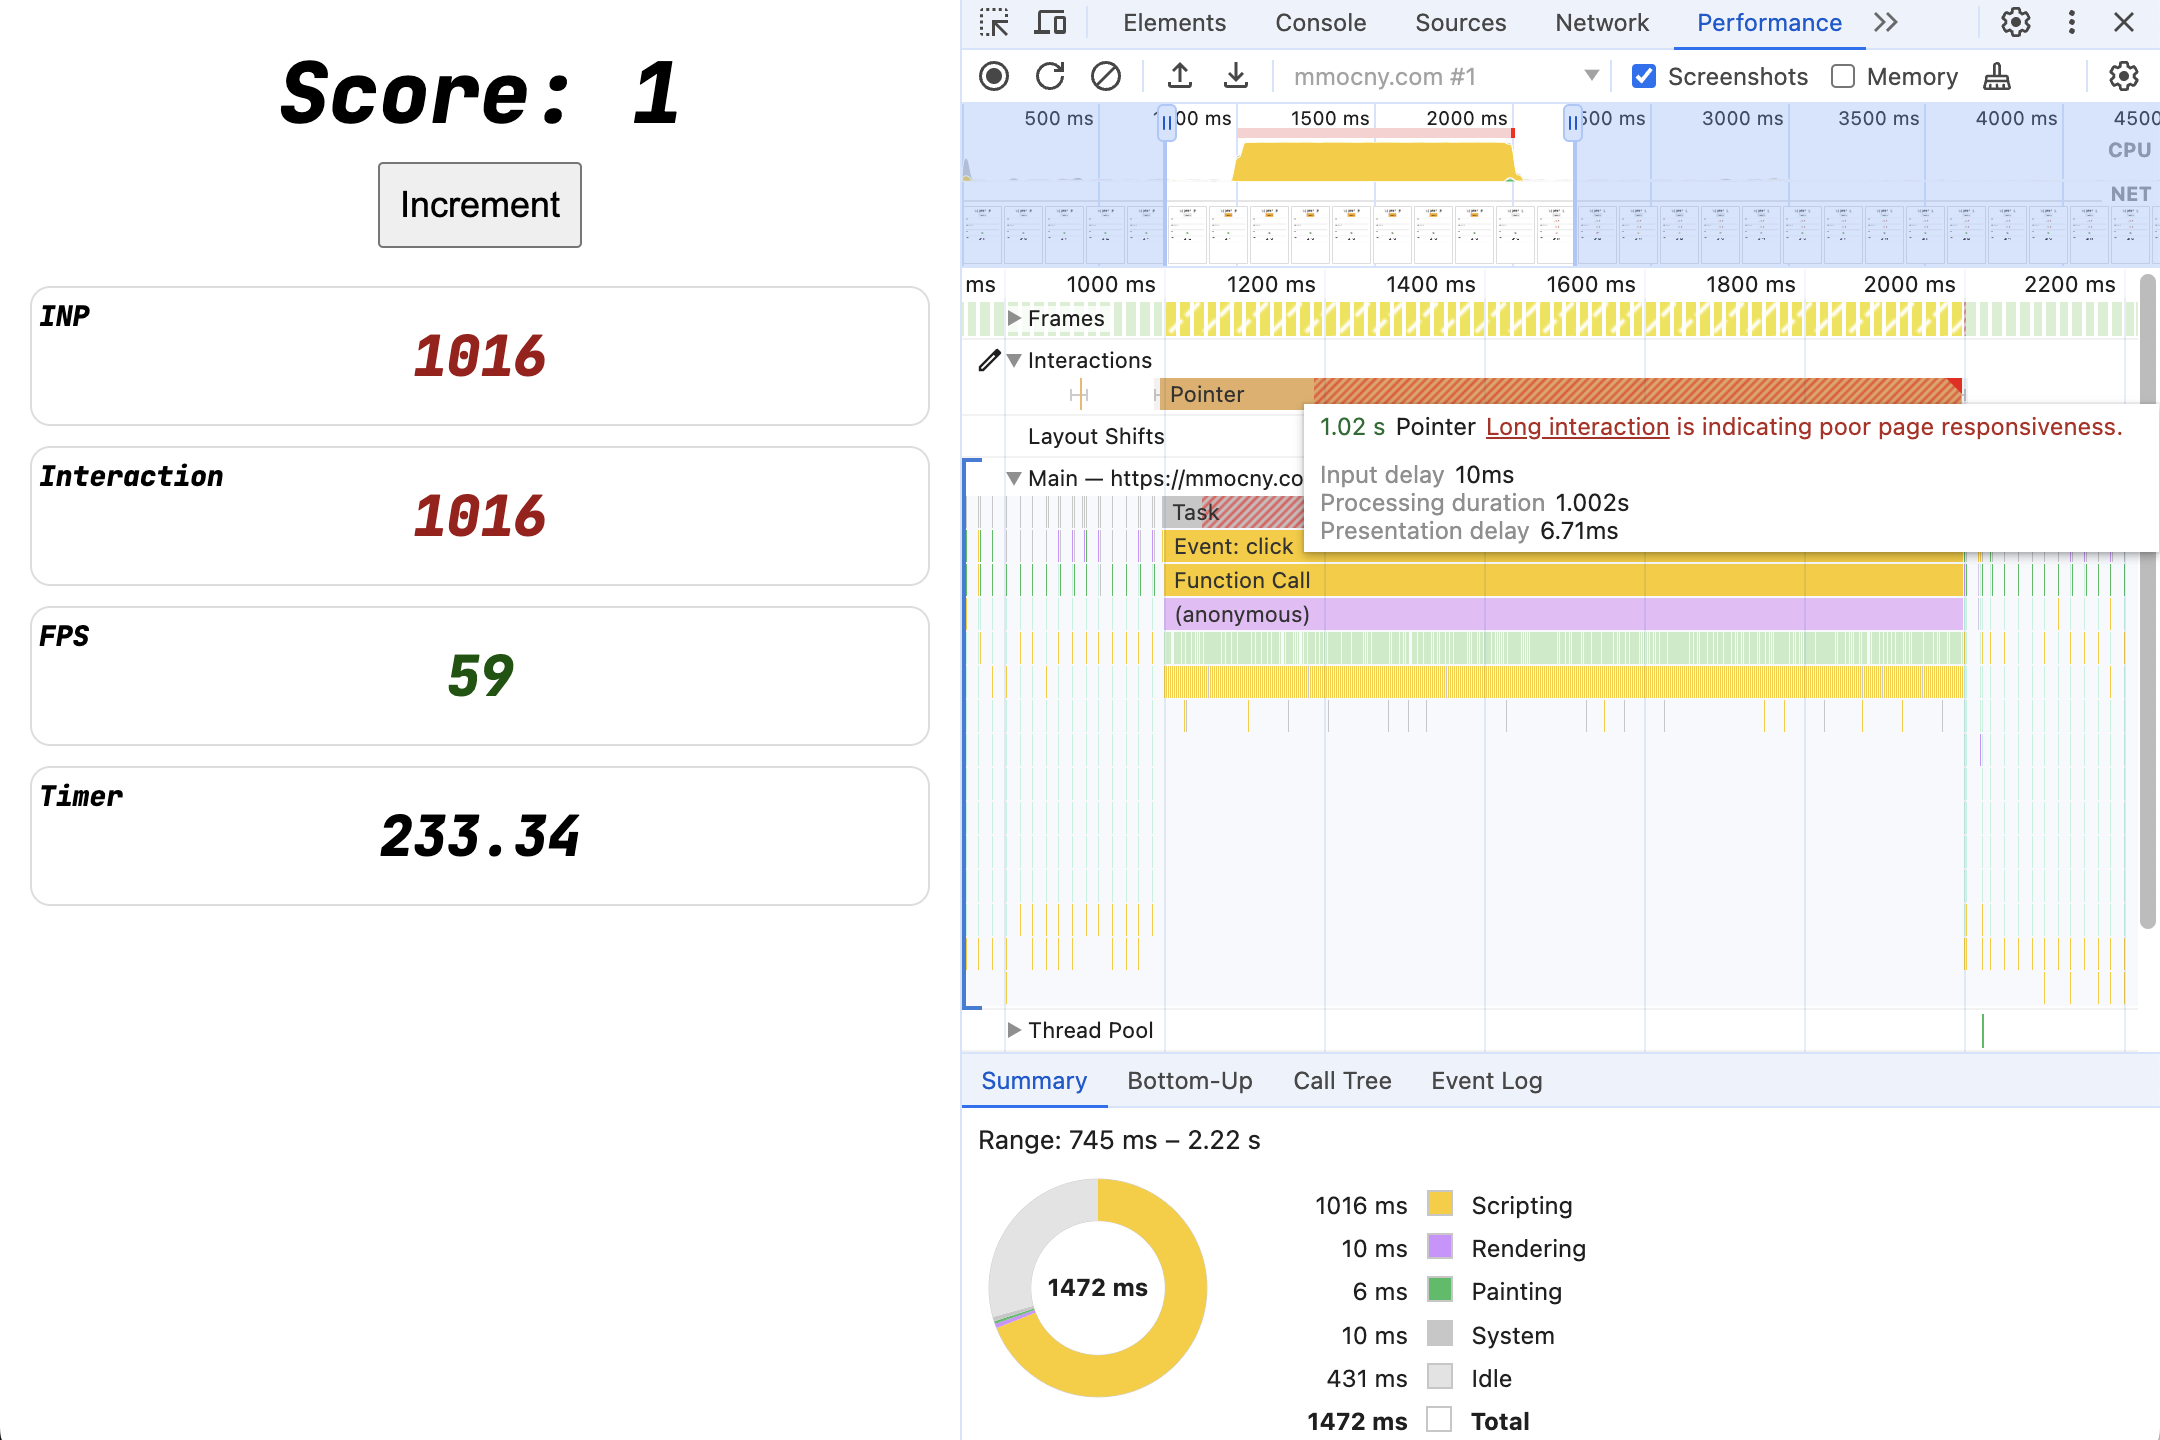2160x1440 pixels.
Task: Click the record button to start profiling
Action: [x=993, y=76]
